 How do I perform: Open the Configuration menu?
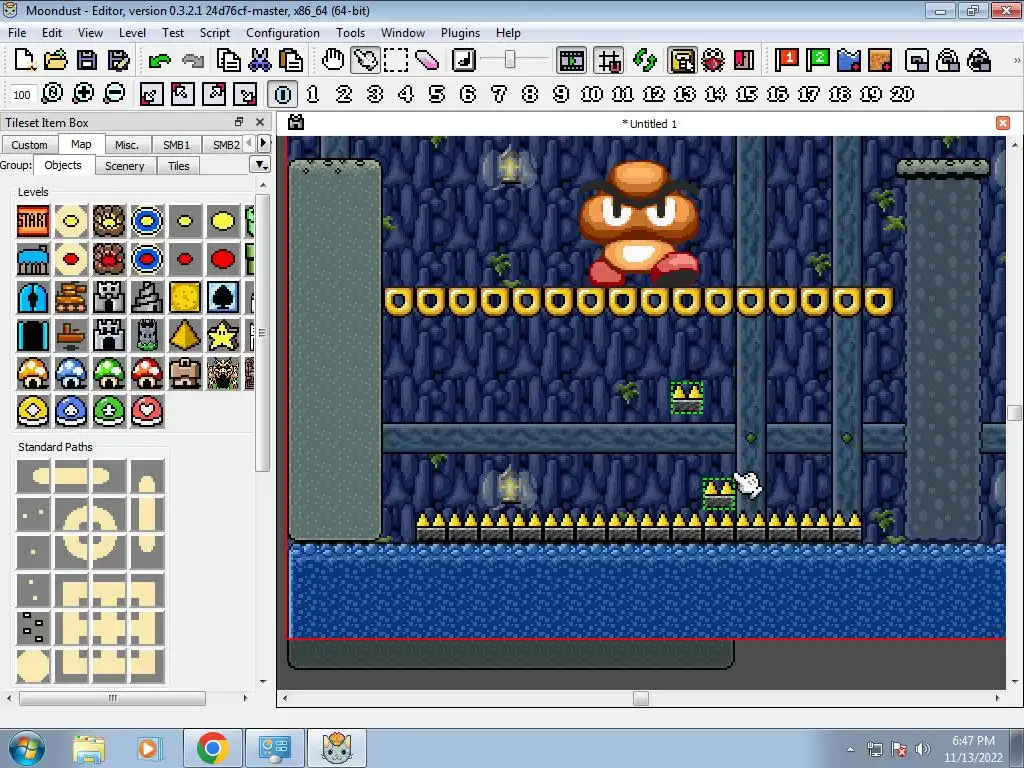pos(283,33)
